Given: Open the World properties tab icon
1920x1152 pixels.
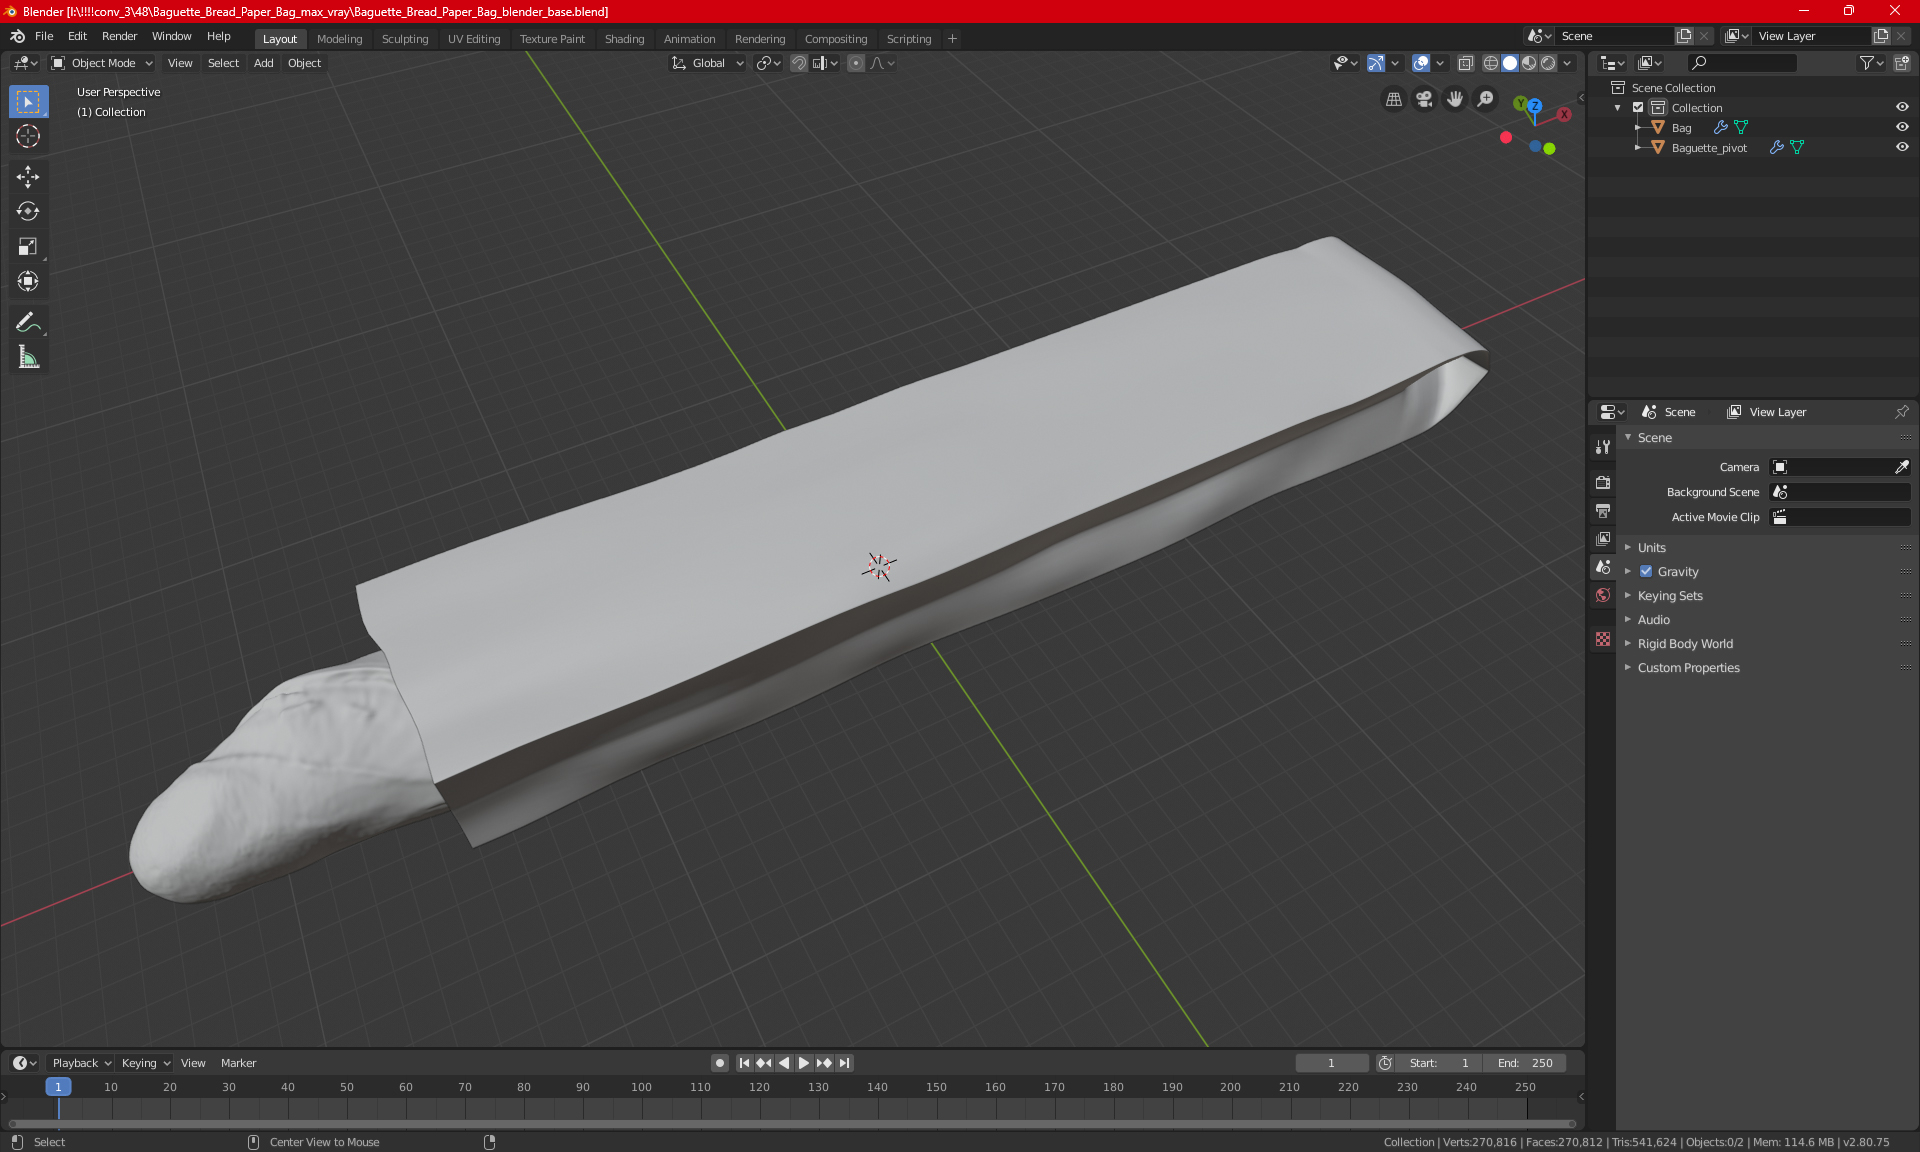Looking at the screenshot, I should [x=1603, y=595].
